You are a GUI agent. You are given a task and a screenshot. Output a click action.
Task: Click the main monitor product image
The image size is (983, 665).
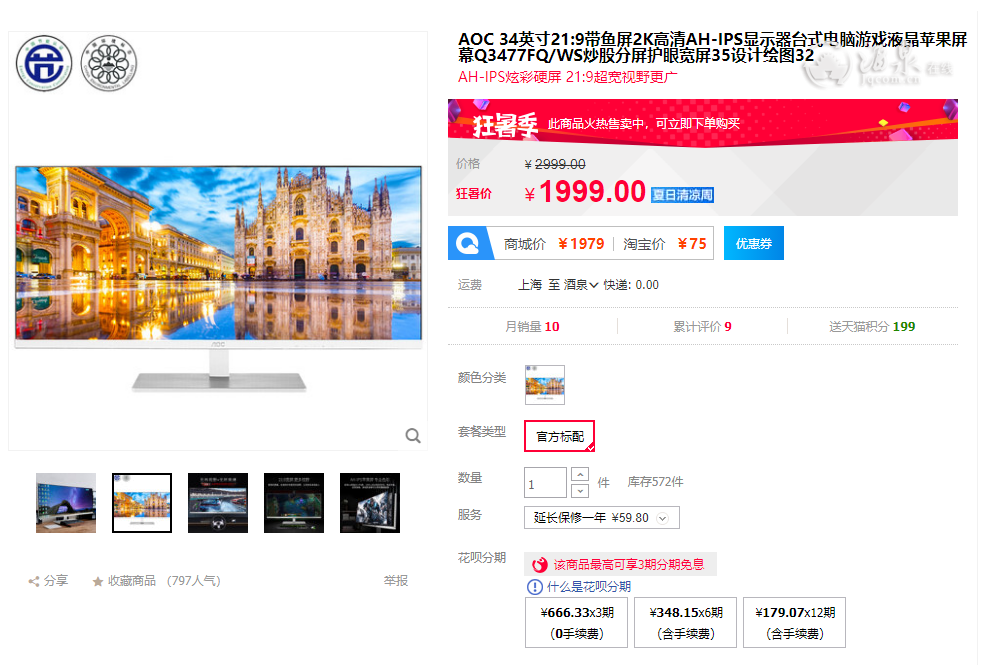pyautogui.click(x=218, y=279)
